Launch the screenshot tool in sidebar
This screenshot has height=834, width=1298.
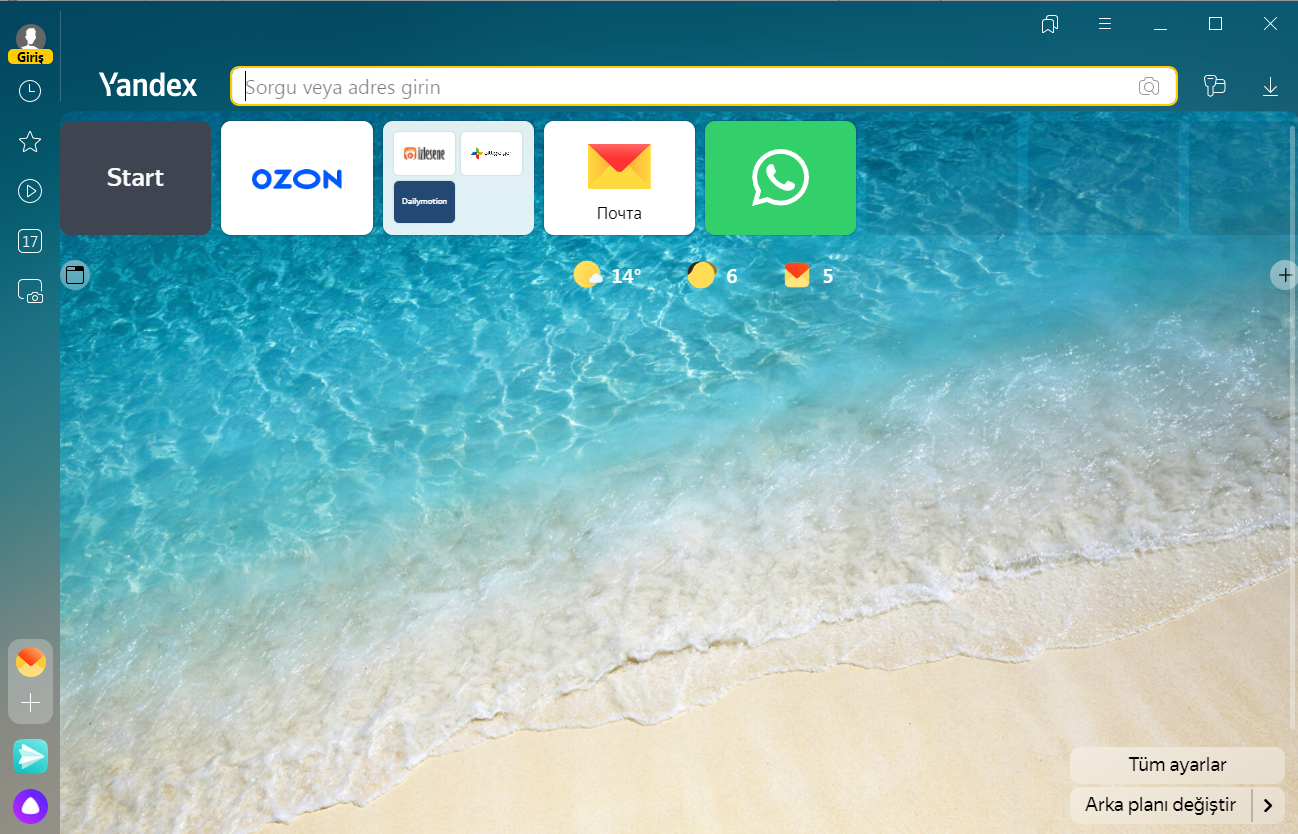[30, 291]
